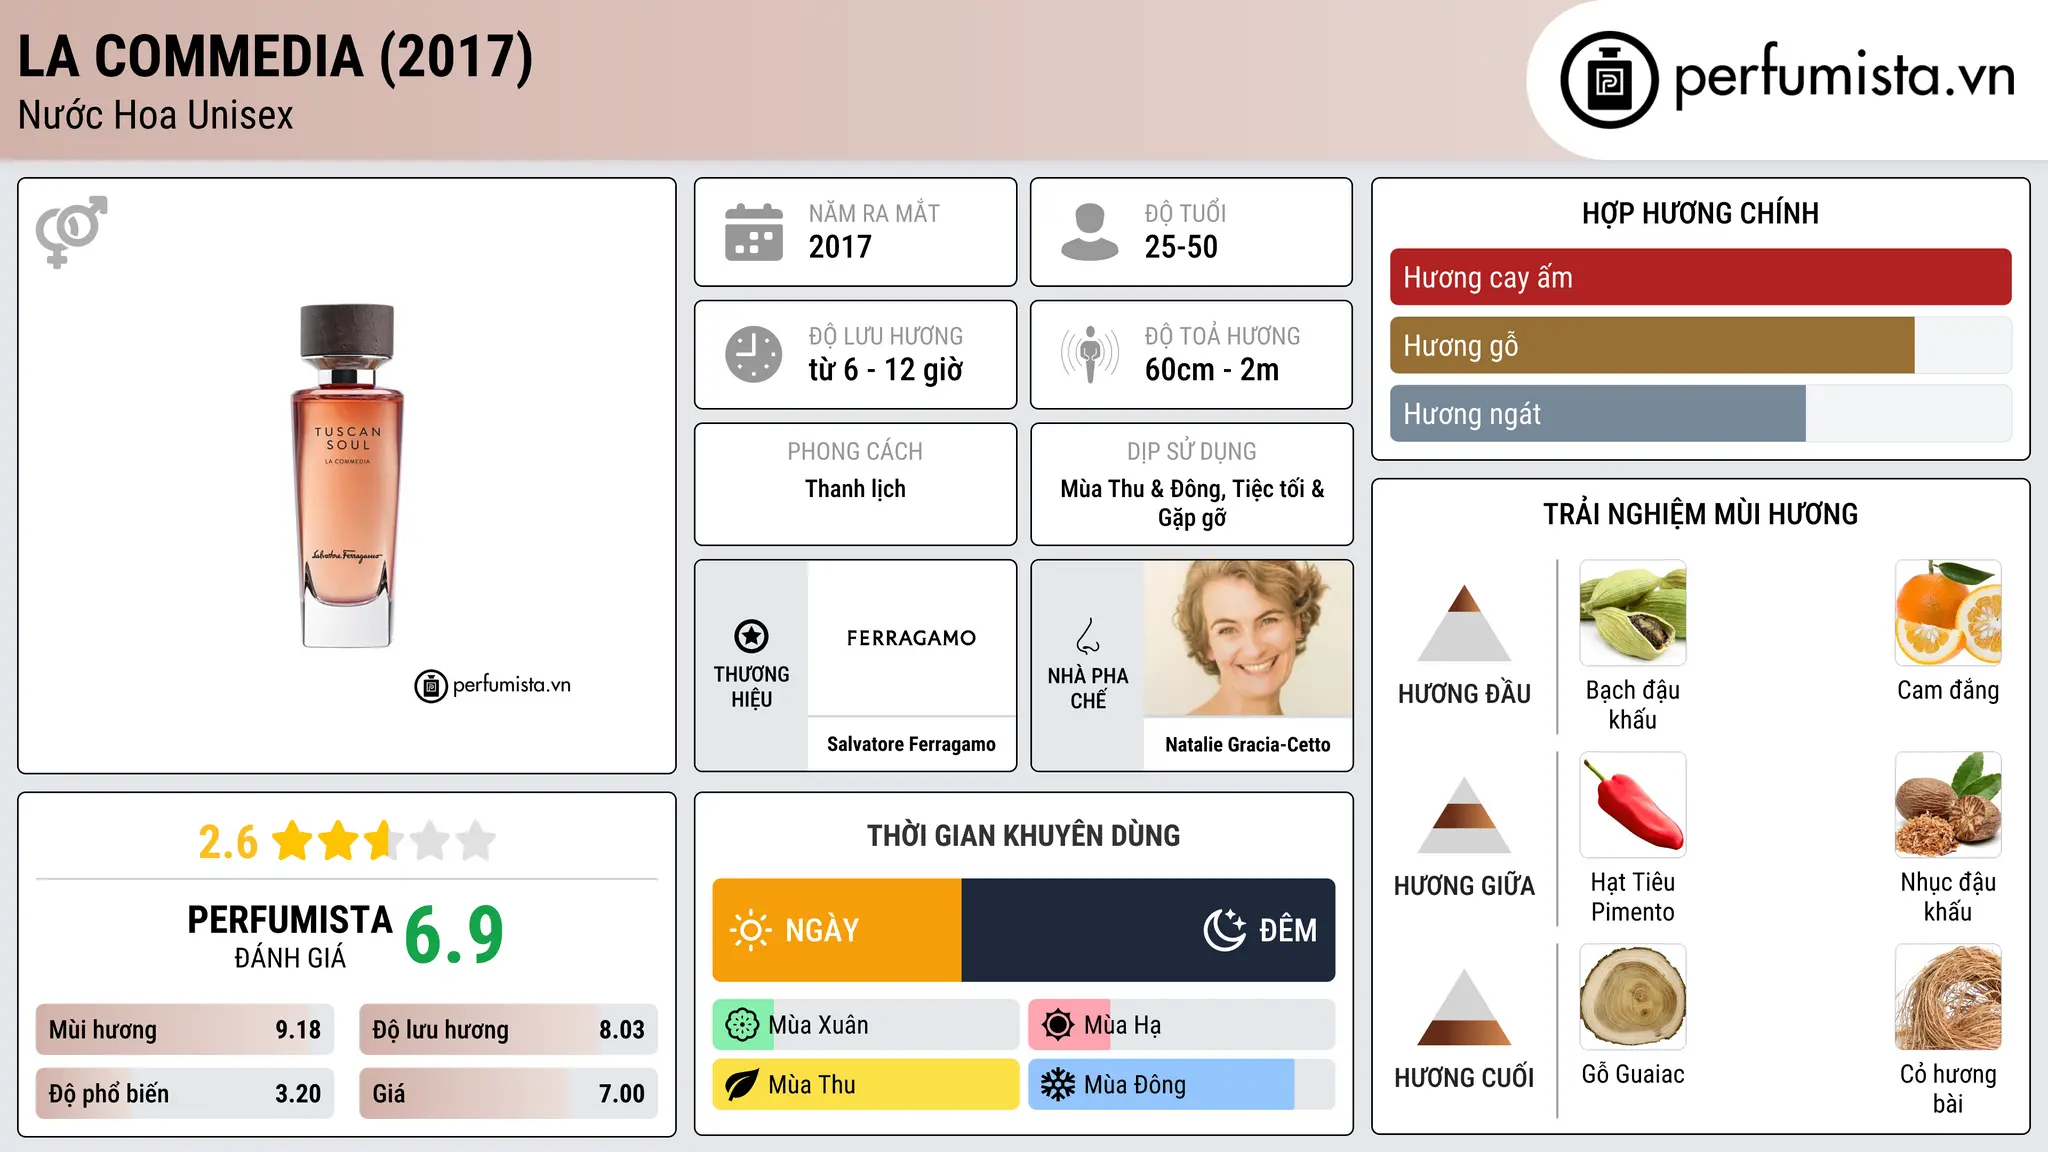Click the Salvatore Ferragamo brand name
Viewport: 2048px width, 1152px height.
coord(911,744)
